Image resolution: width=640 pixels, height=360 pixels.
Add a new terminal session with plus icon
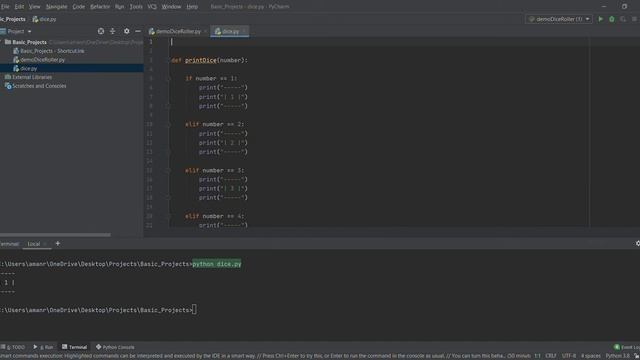[58, 243]
